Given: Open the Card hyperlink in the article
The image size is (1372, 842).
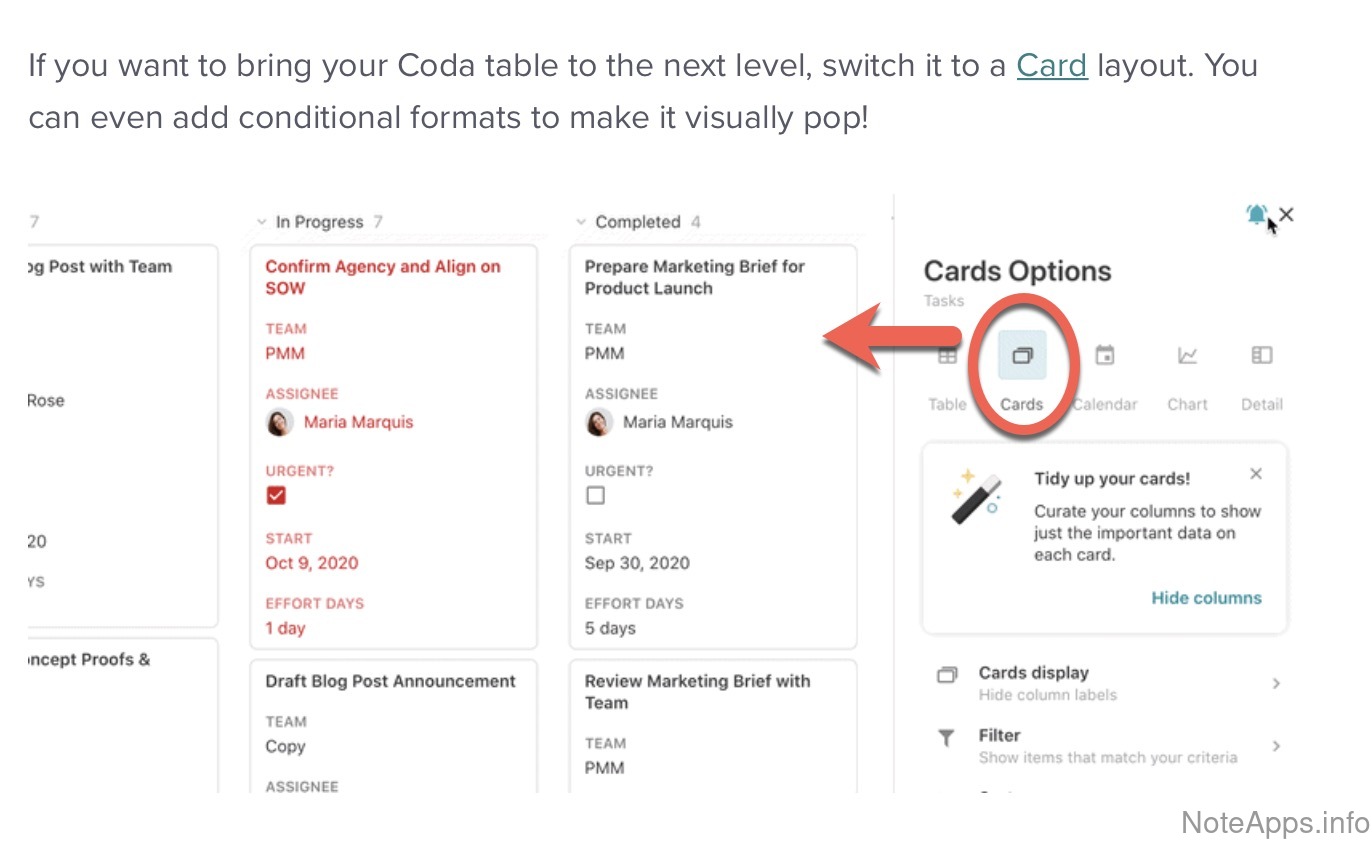Looking at the screenshot, I should (1052, 66).
